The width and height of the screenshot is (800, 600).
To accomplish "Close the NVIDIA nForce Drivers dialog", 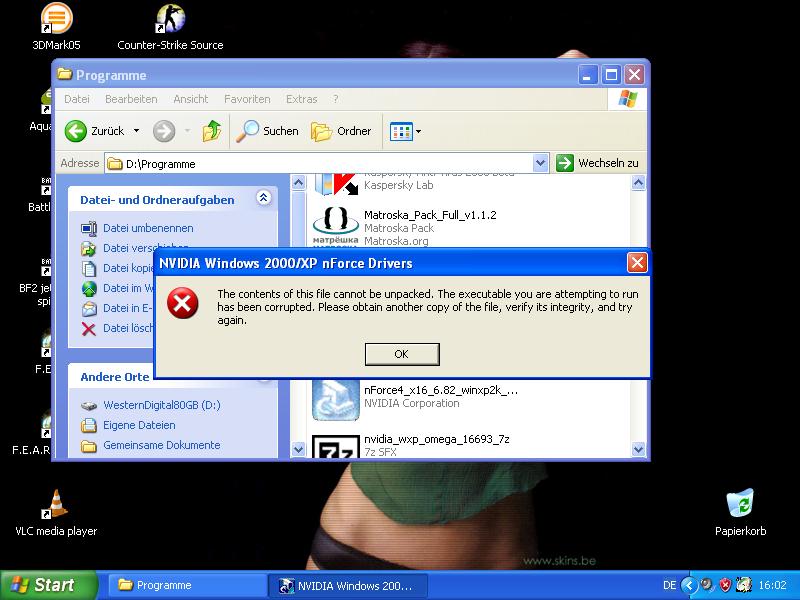I will (637, 263).
